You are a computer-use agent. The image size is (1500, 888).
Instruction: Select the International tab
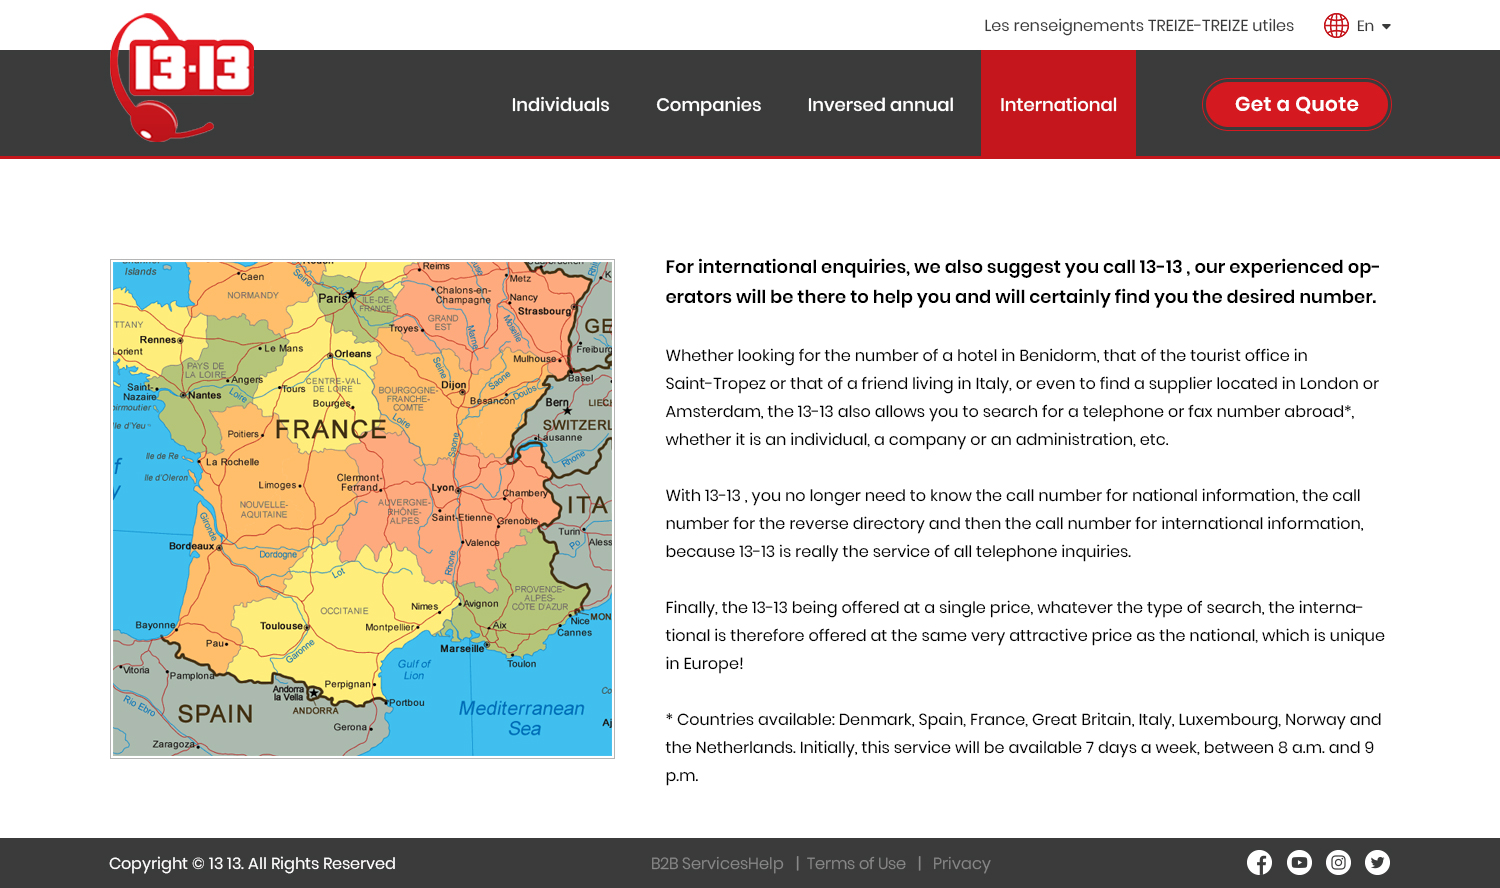click(1058, 104)
